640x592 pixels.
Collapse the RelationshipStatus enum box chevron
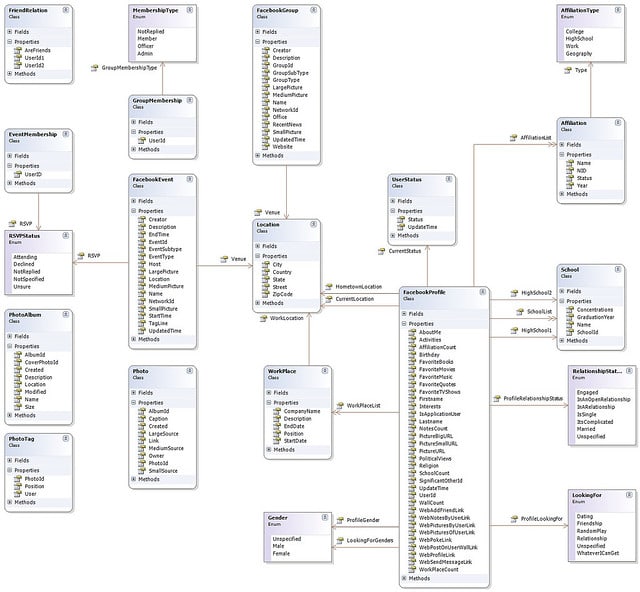tap(629, 371)
